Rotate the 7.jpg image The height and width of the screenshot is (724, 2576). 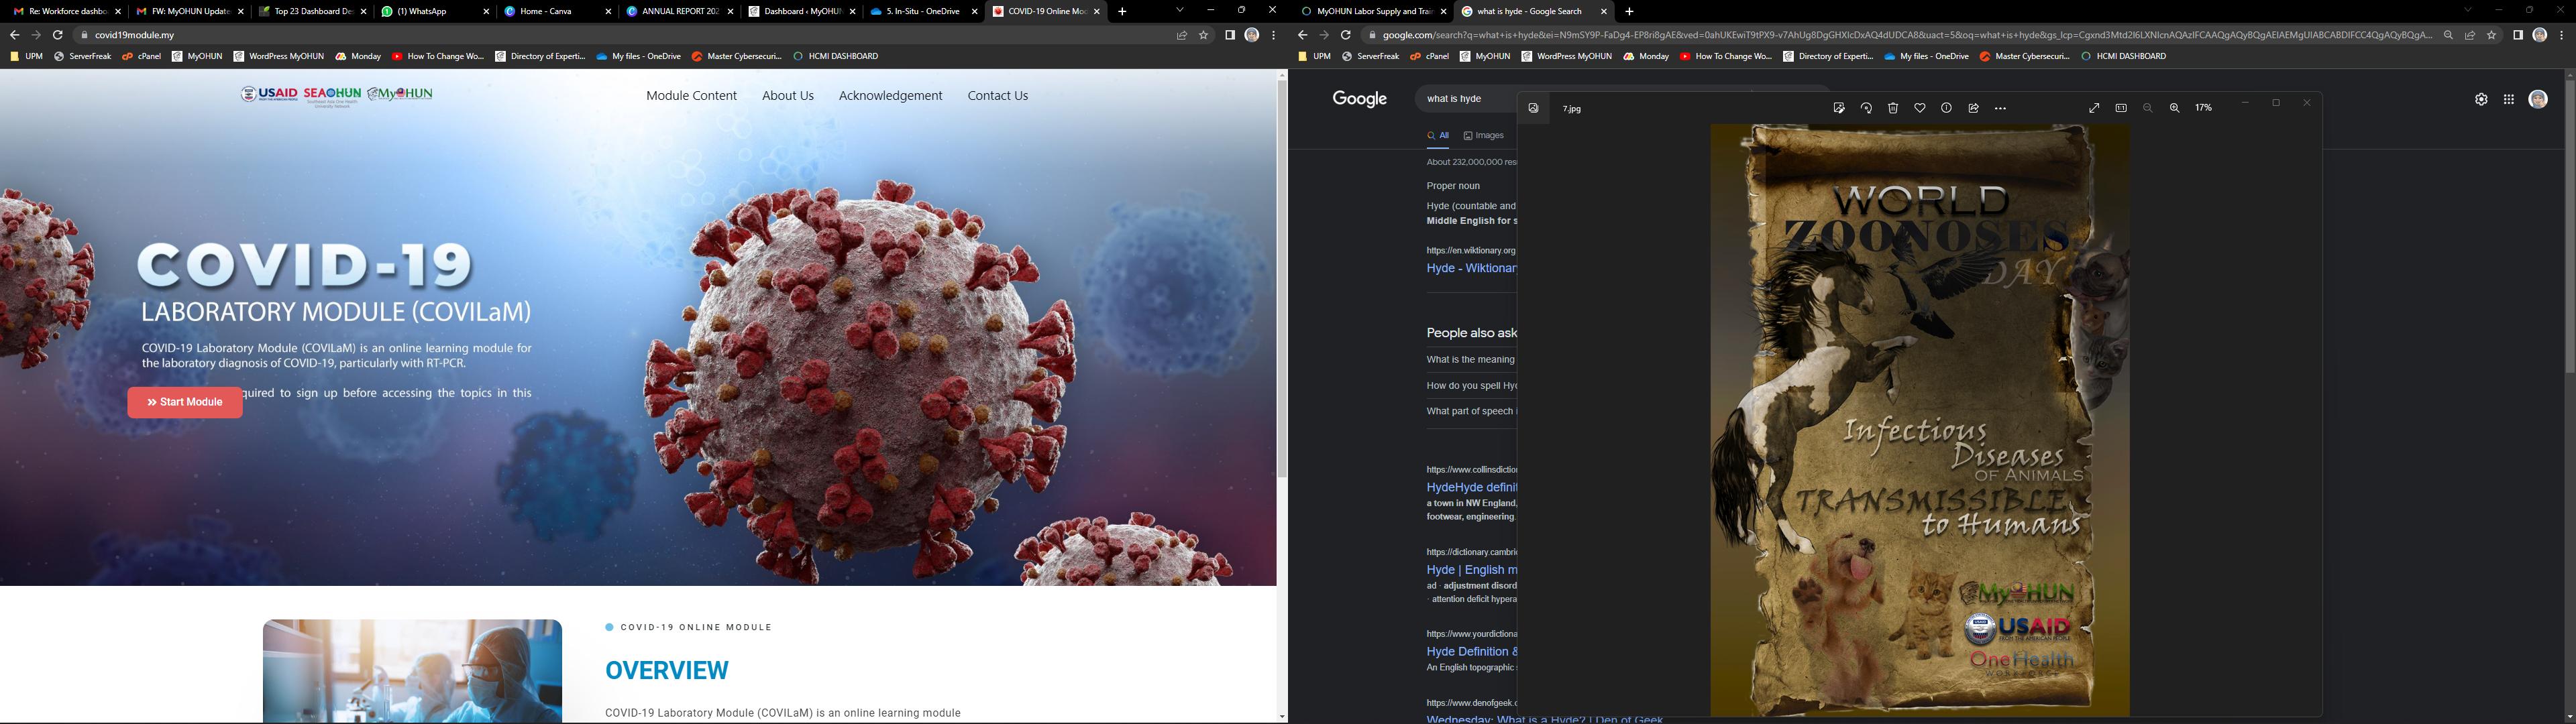tap(1866, 108)
